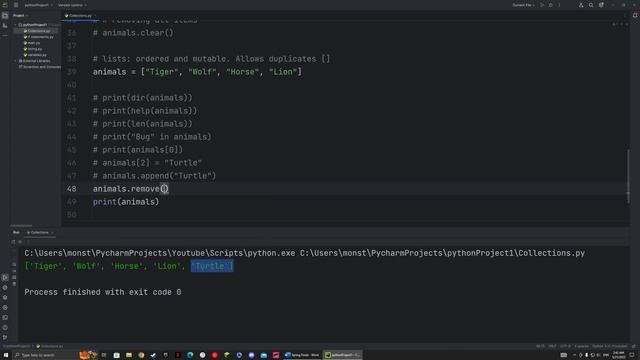Open editor tabs options menu
The width and height of the screenshot is (640, 360).
pyautogui.click(x=624, y=16)
